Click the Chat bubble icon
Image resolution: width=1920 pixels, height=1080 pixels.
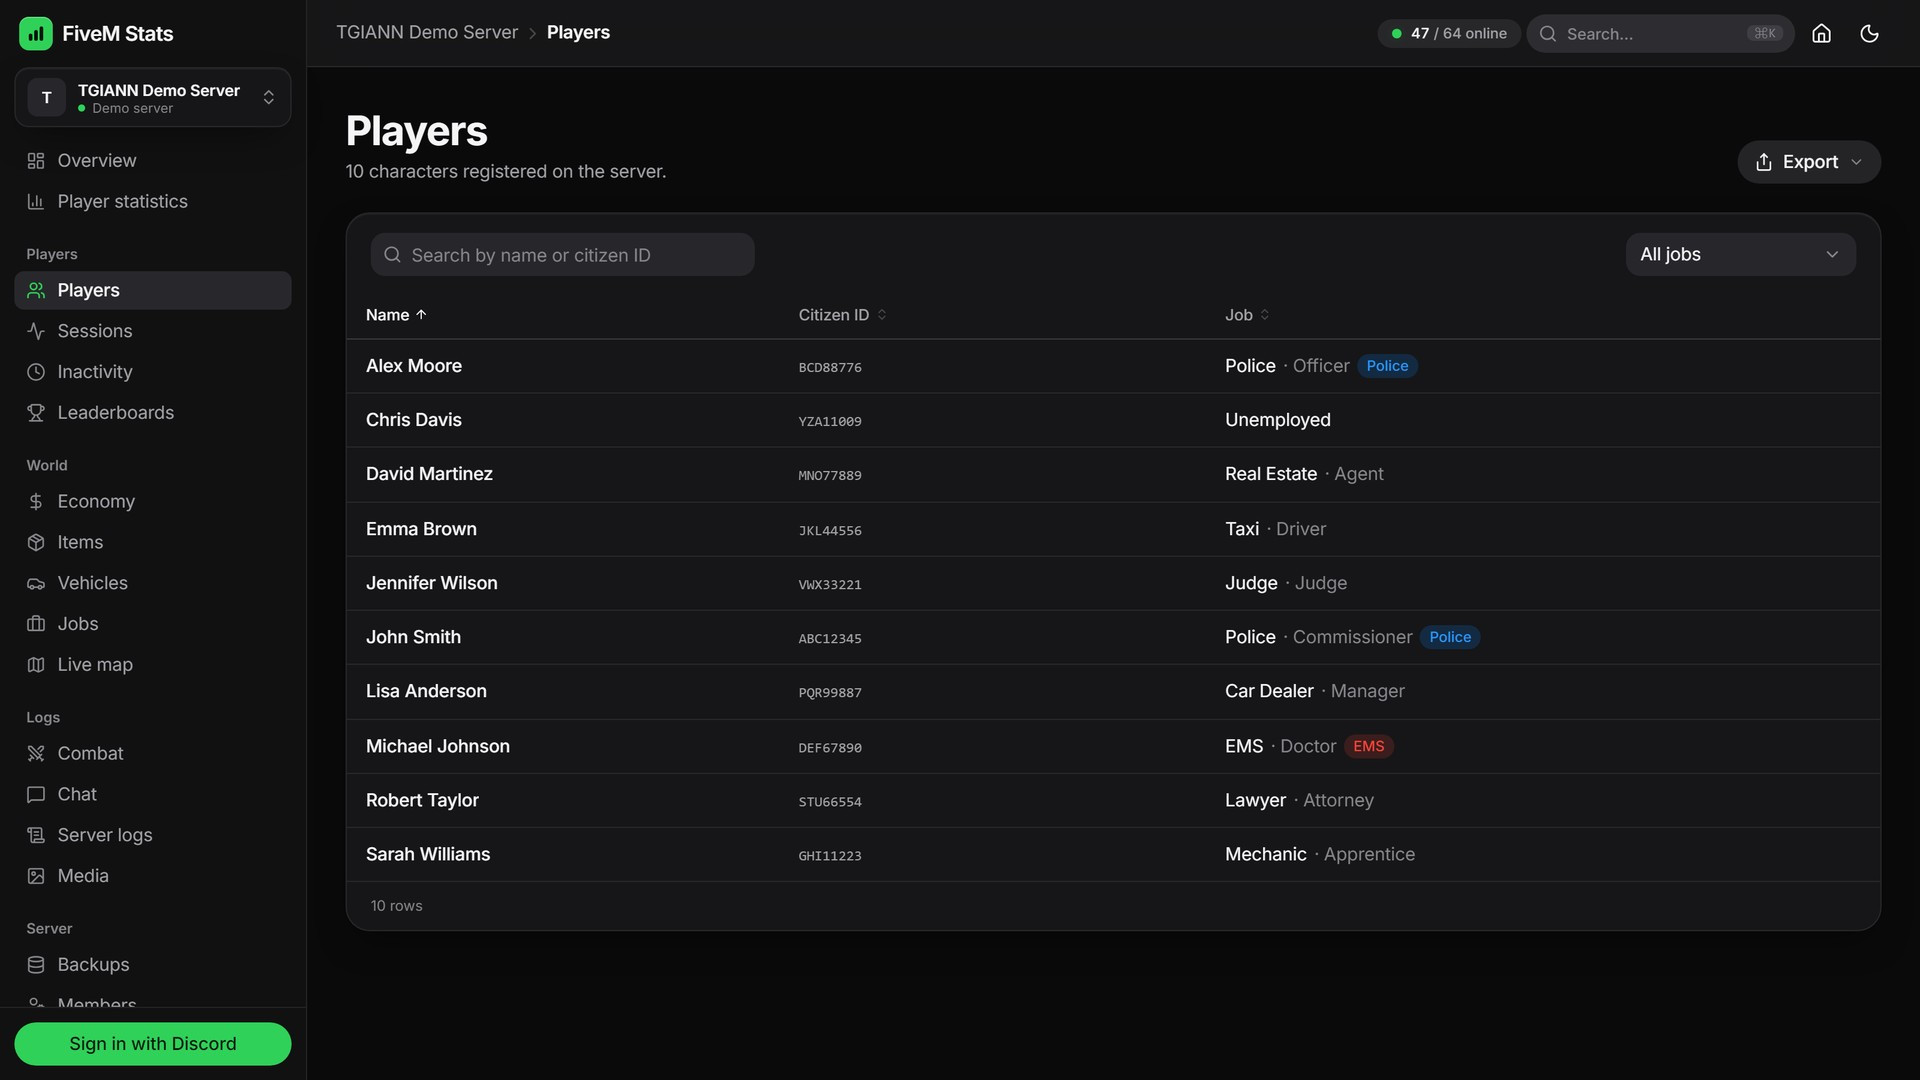click(36, 794)
